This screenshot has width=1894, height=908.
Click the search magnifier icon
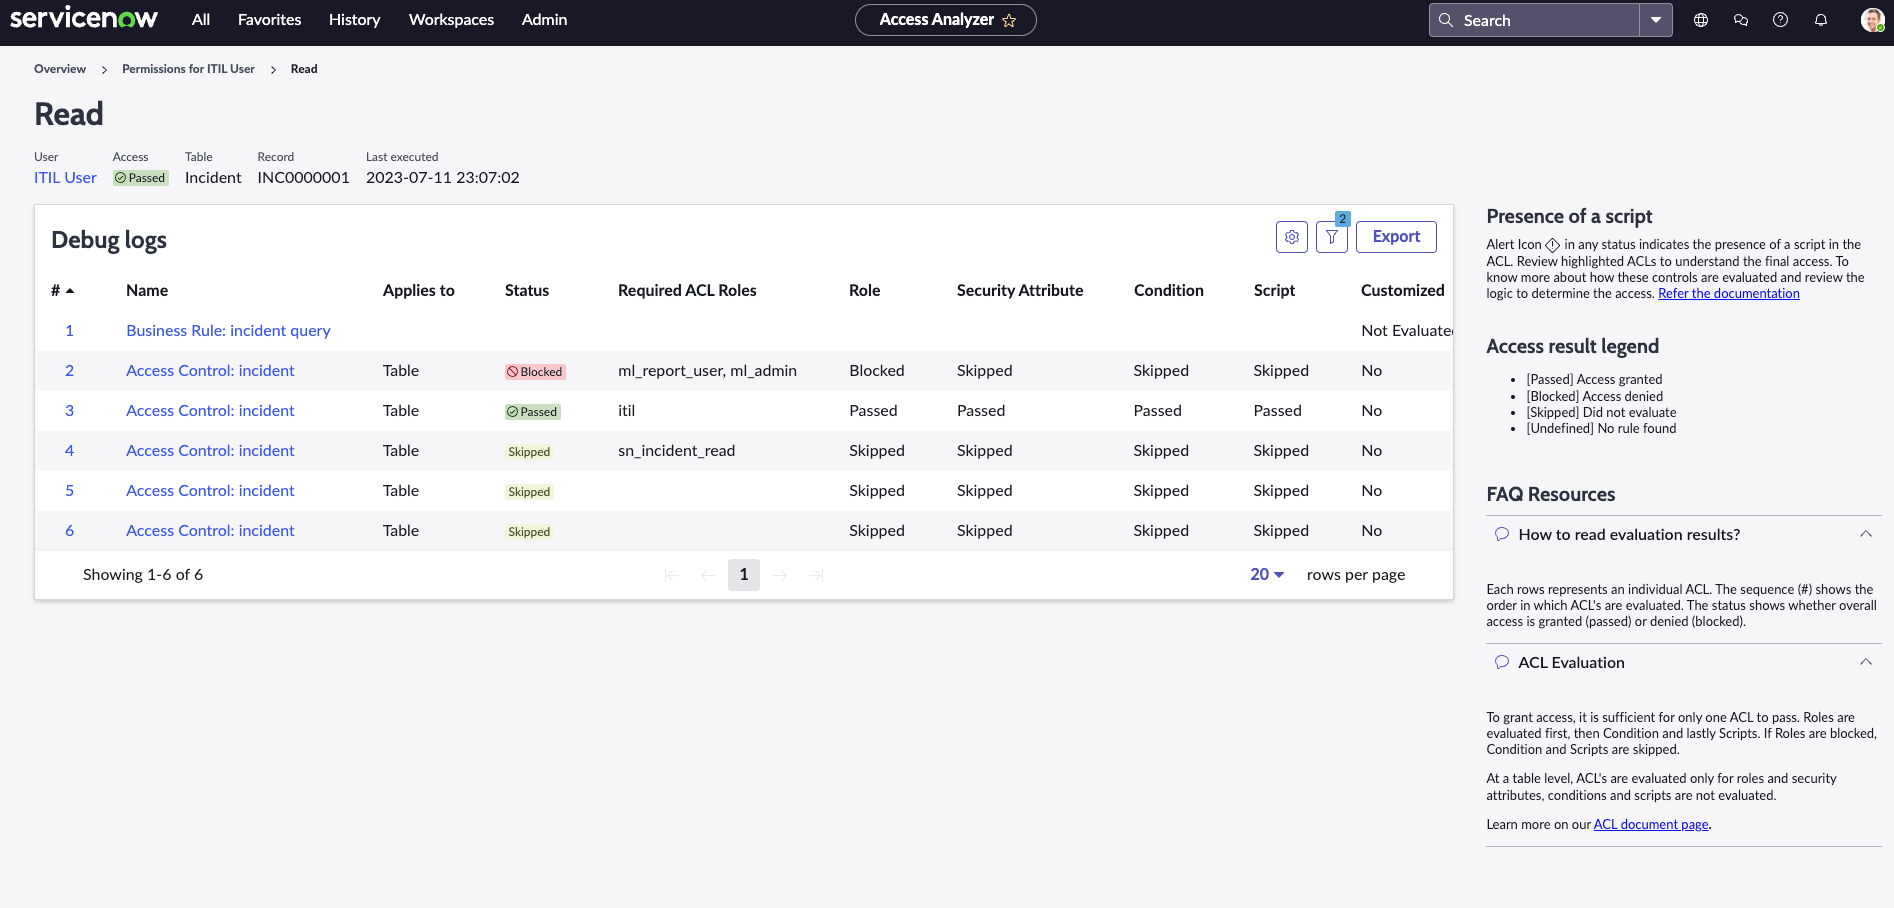(x=1446, y=20)
